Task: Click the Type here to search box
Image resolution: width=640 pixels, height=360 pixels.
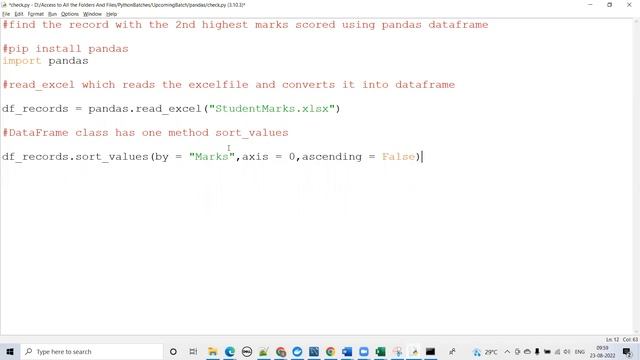Action: tap(92, 351)
